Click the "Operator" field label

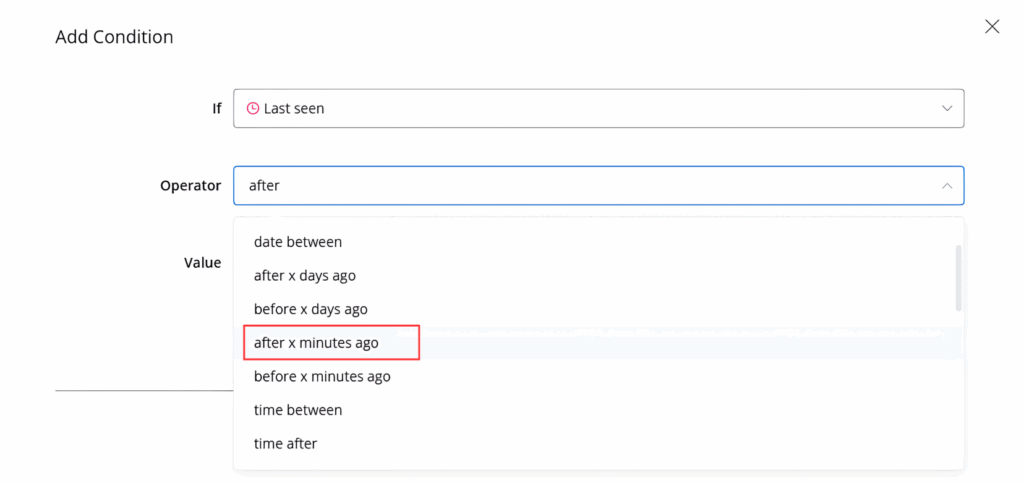pyautogui.click(x=190, y=185)
